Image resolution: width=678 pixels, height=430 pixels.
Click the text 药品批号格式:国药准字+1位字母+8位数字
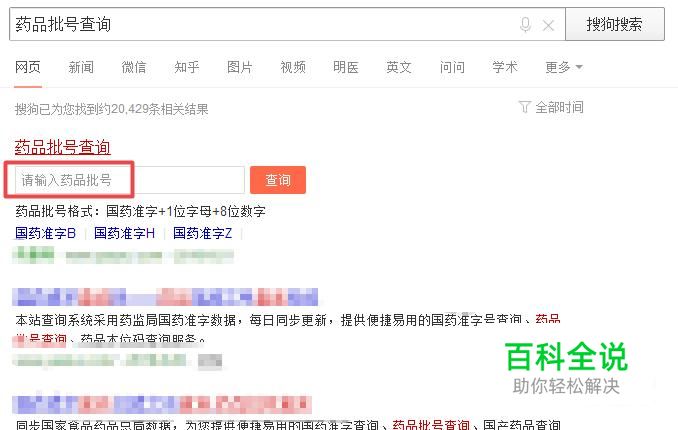pos(141,212)
